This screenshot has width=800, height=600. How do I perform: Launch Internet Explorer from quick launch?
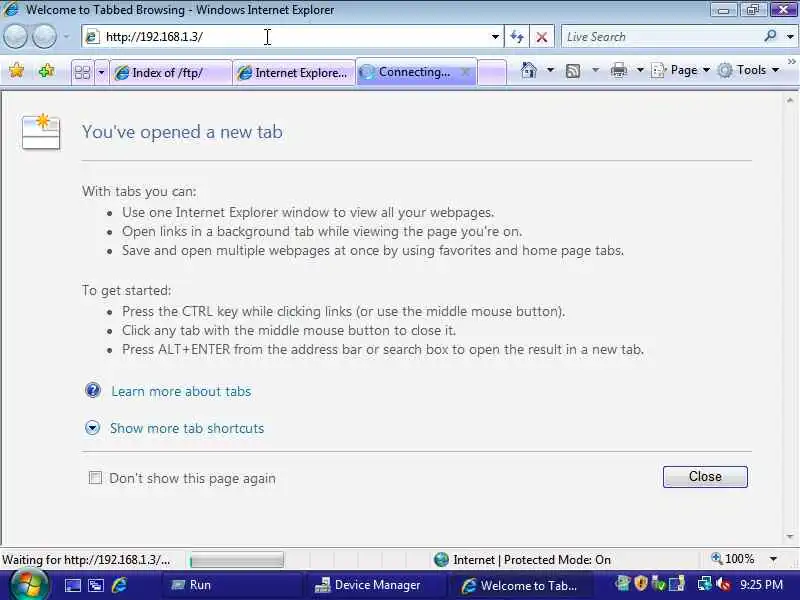pyautogui.click(x=119, y=585)
